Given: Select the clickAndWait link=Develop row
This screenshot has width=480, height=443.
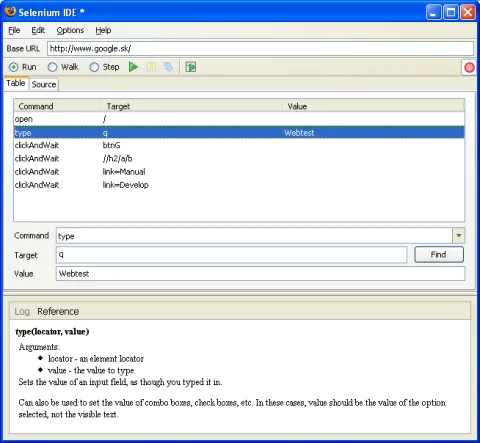Looking at the screenshot, I should [x=239, y=185].
